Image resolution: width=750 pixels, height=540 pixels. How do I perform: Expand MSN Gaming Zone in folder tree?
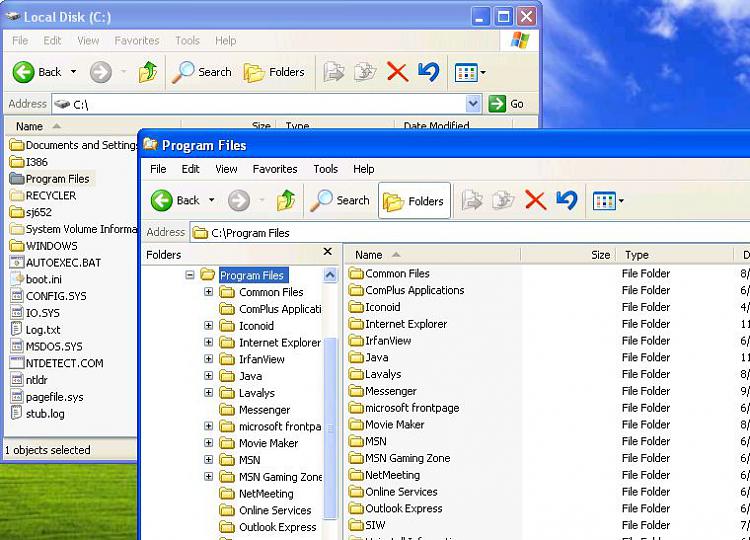point(209,476)
